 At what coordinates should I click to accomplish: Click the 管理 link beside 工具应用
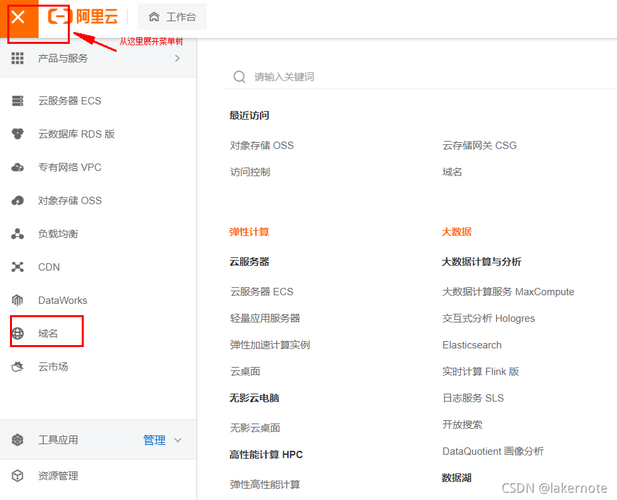(154, 440)
